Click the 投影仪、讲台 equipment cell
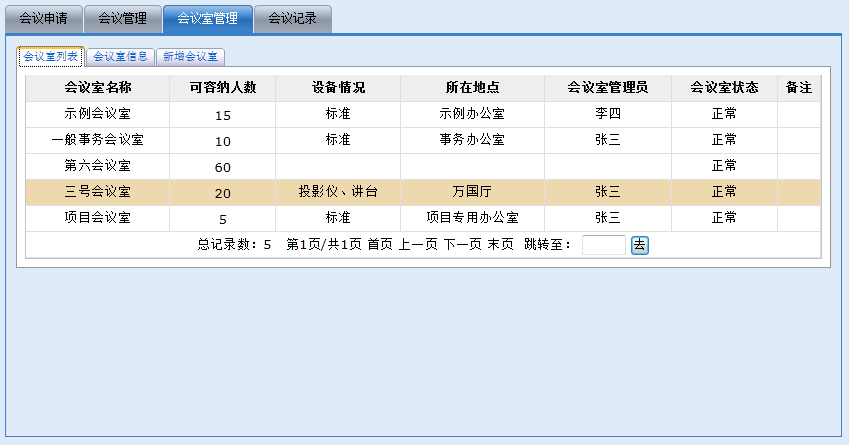This screenshot has height=445, width=849. (x=338, y=192)
